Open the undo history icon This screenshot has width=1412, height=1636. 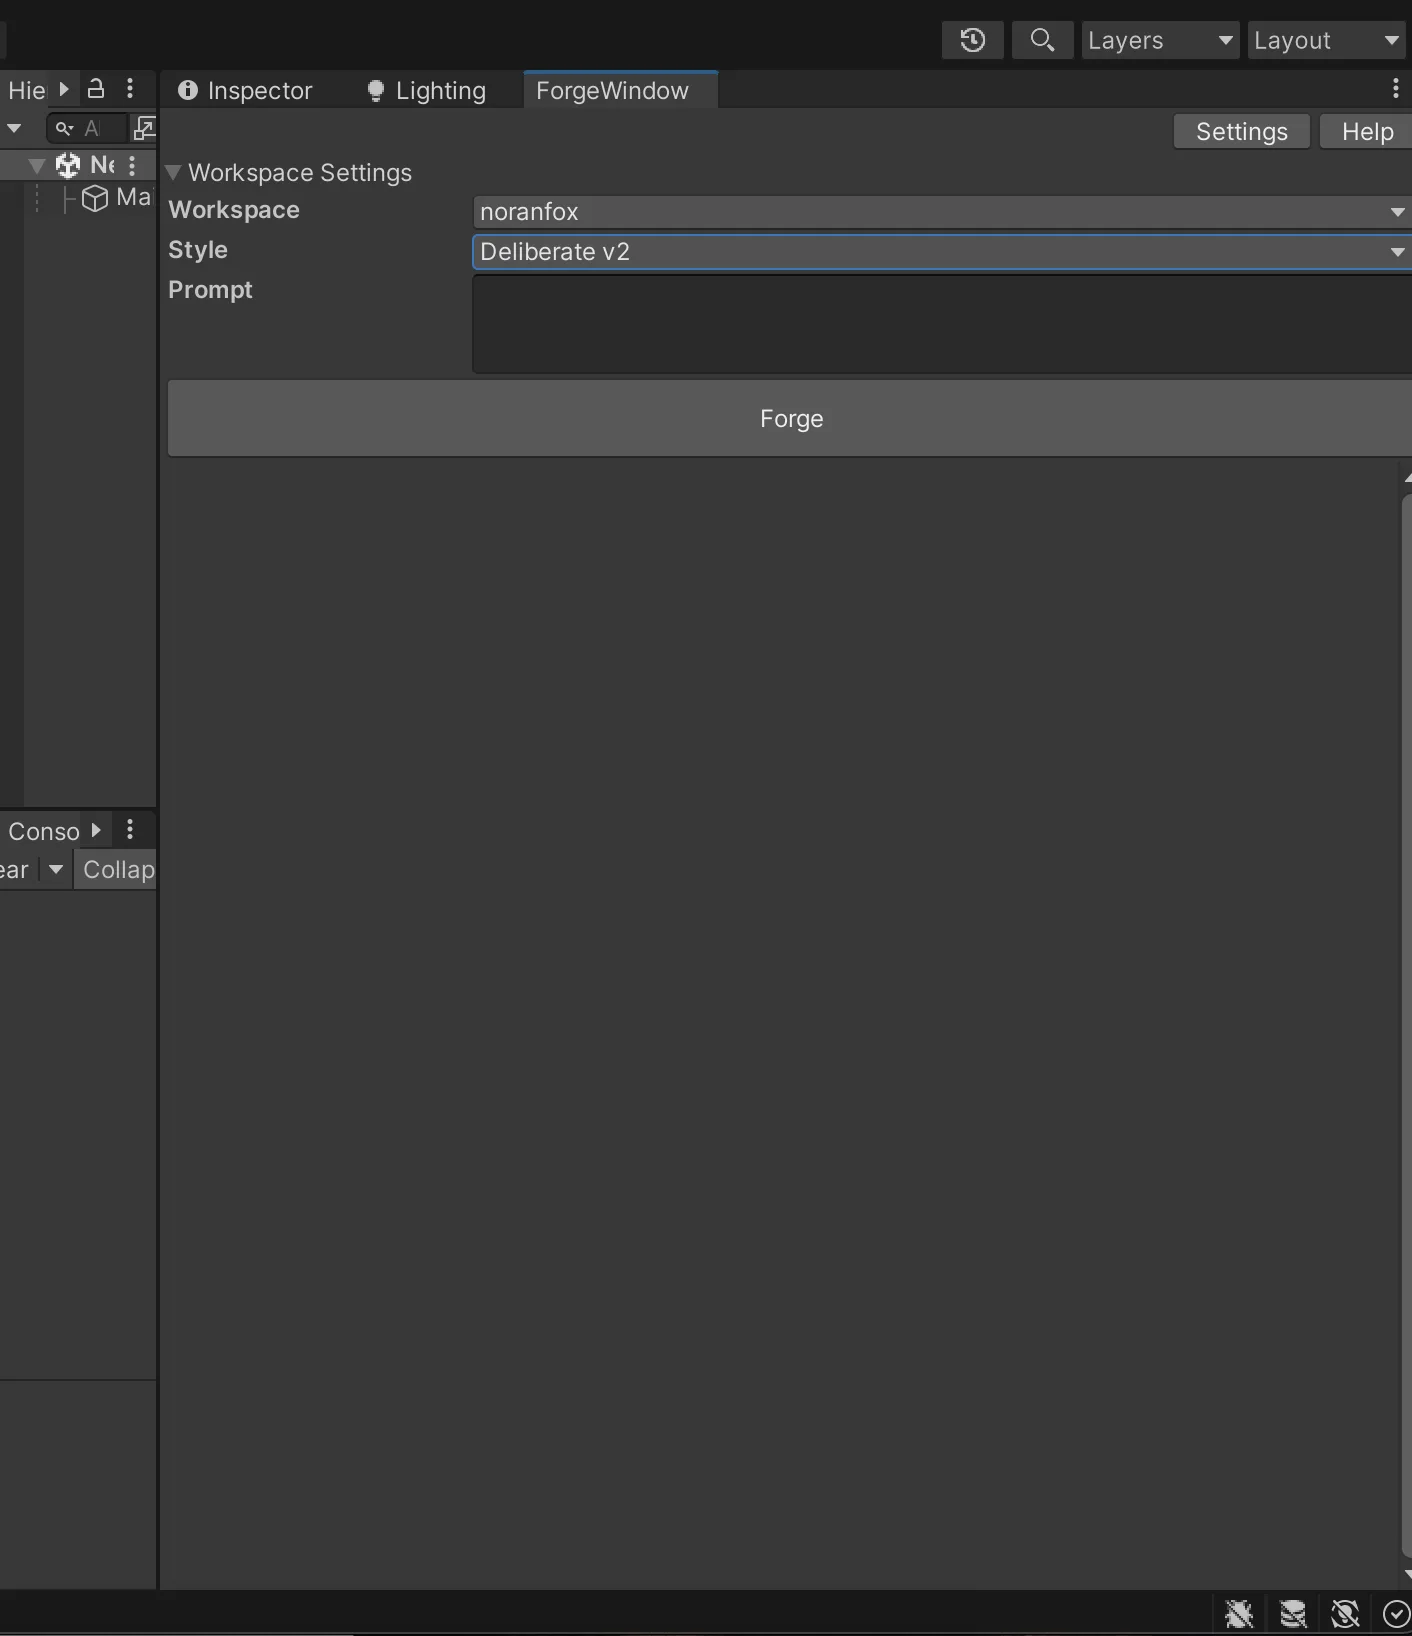tap(972, 40)
